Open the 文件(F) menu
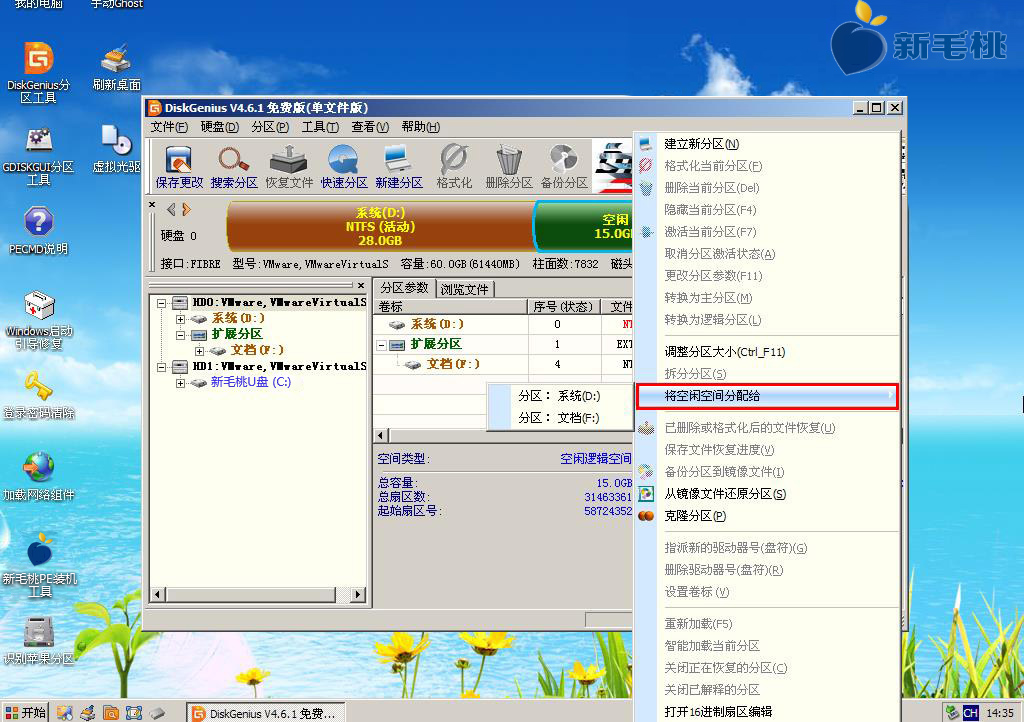 pos(169,127)
